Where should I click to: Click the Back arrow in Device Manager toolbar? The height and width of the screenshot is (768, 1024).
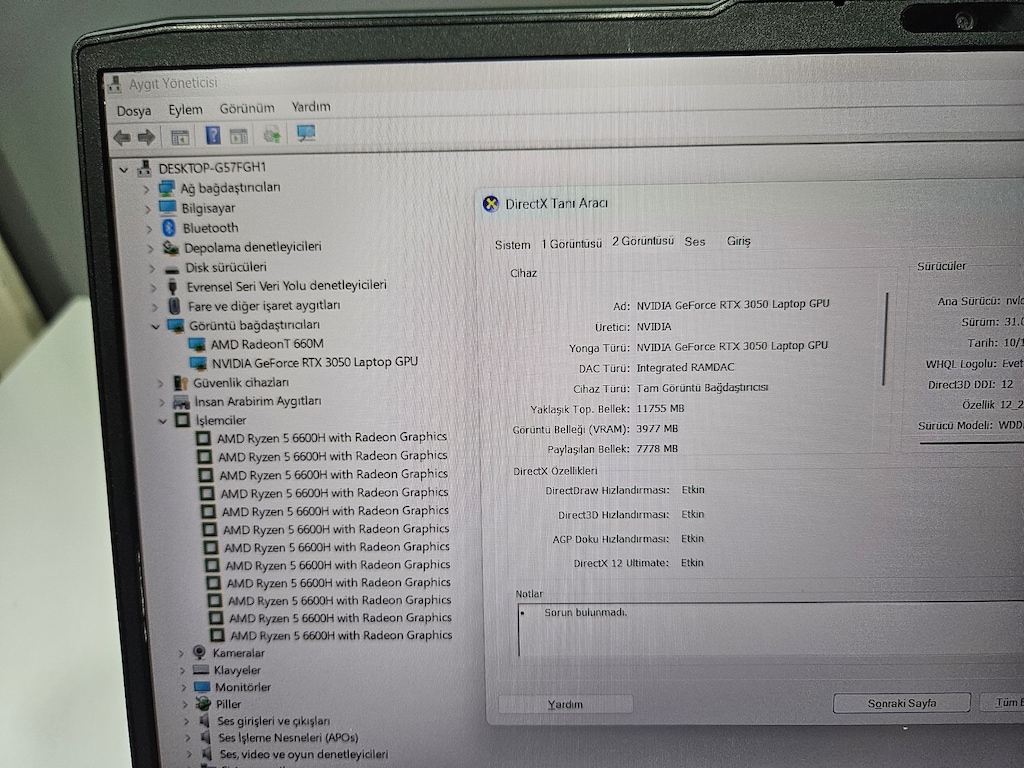click(122, 137)
